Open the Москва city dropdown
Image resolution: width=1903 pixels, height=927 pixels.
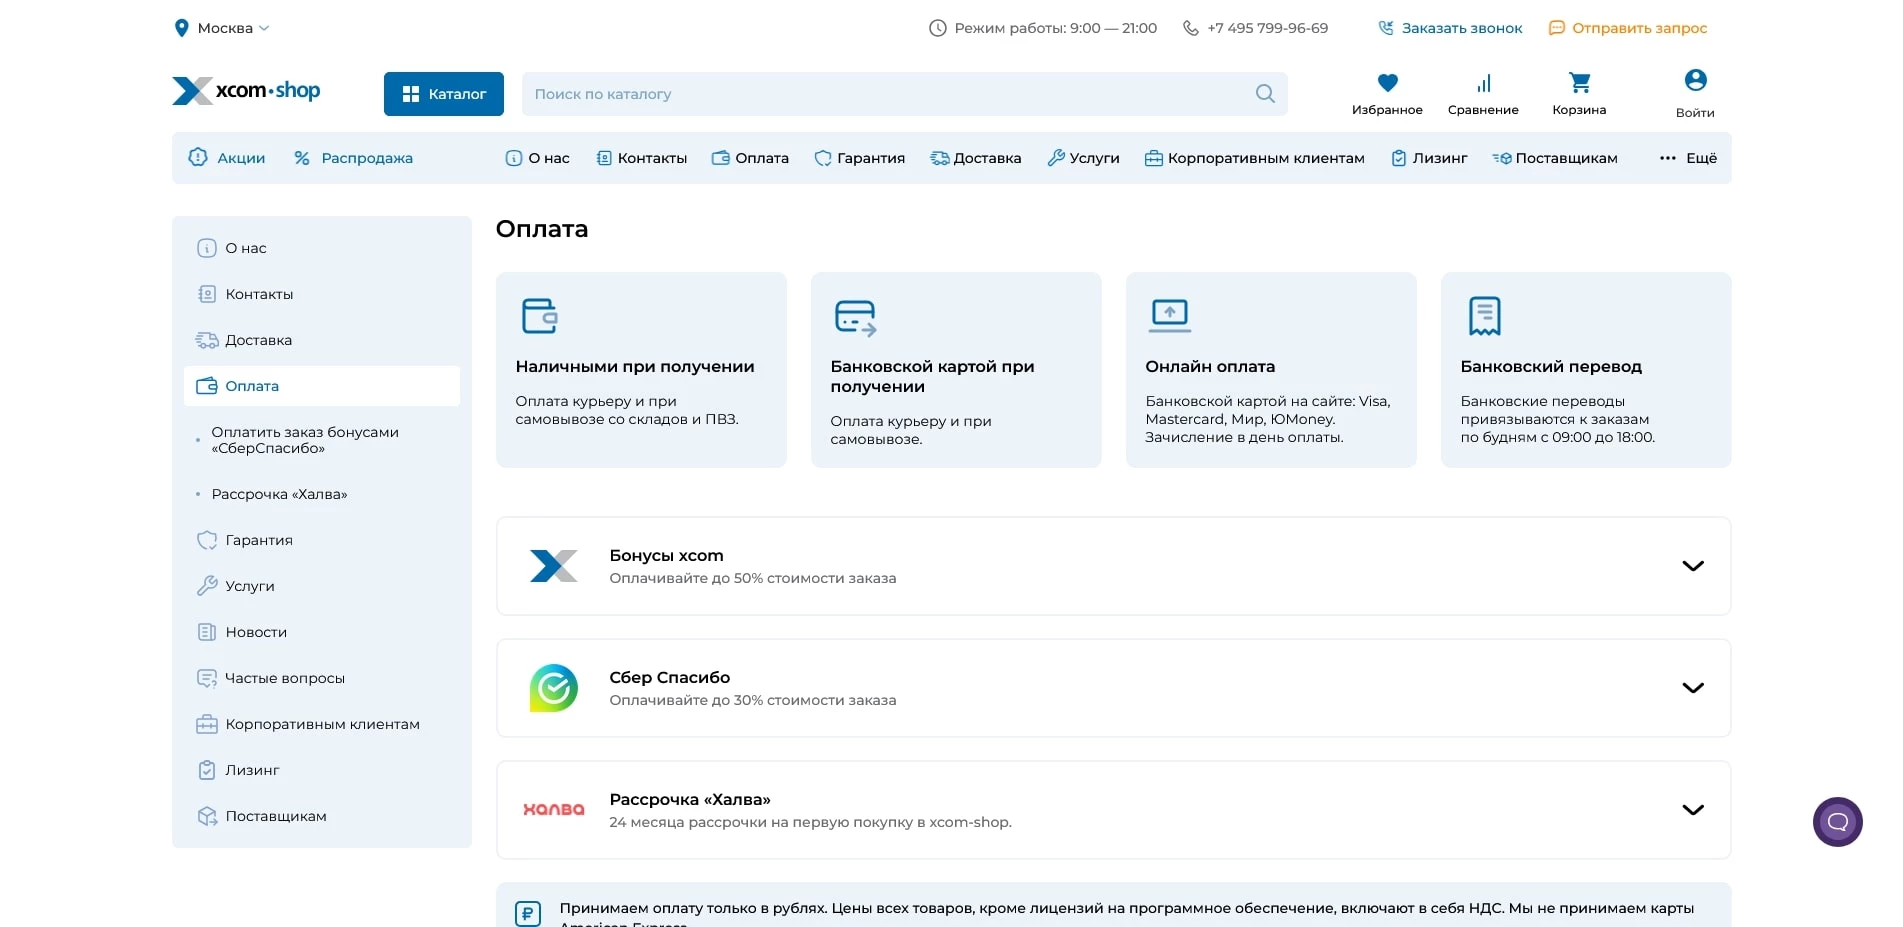(x=223, y=28)
